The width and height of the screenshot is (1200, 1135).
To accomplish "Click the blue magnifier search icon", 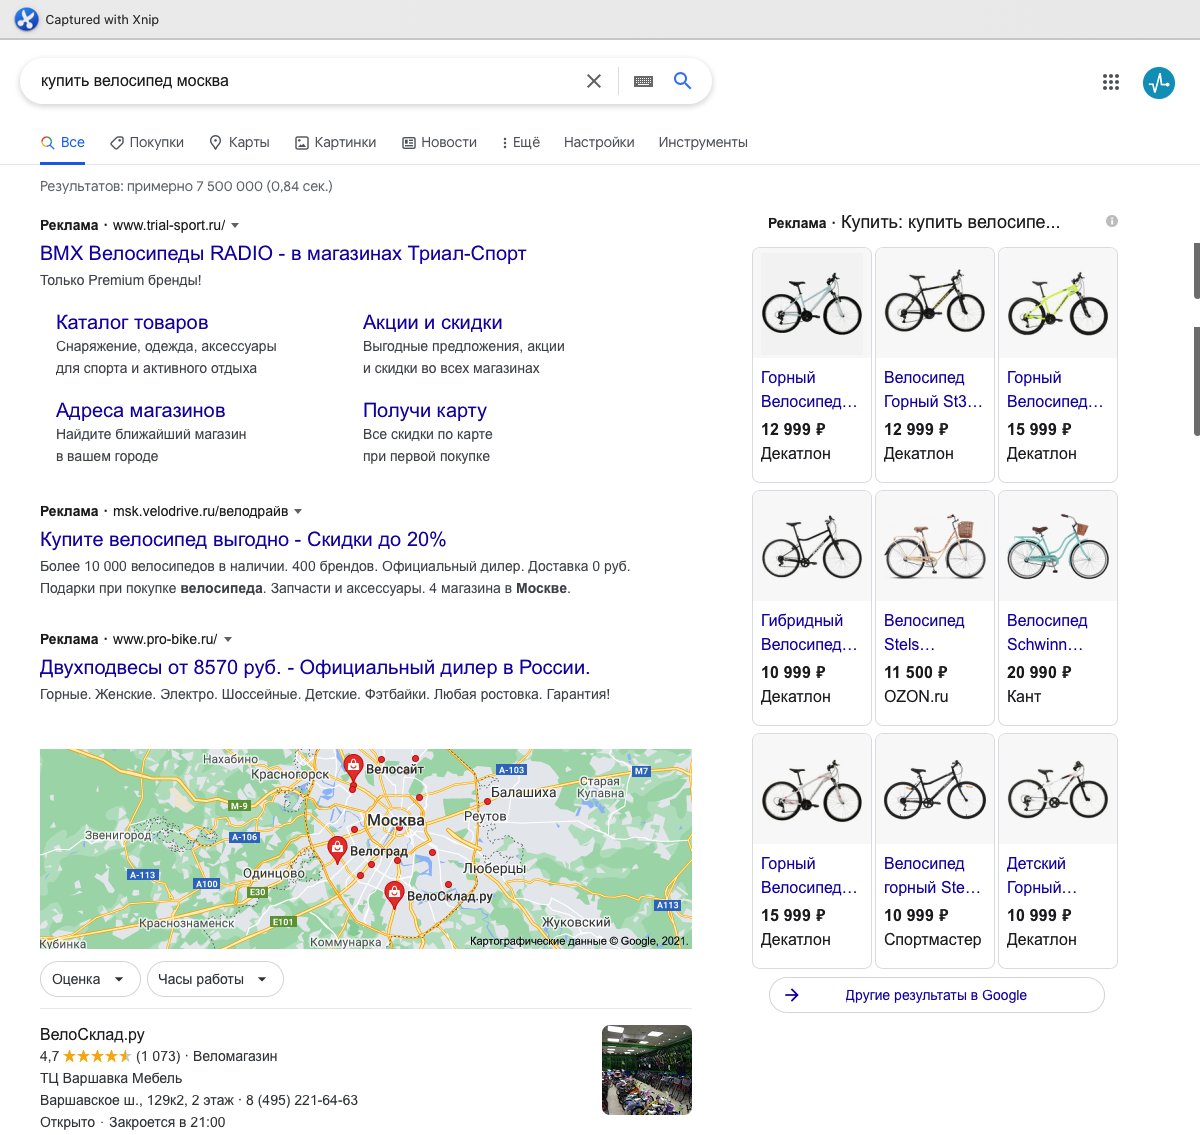I will point(683,81).
